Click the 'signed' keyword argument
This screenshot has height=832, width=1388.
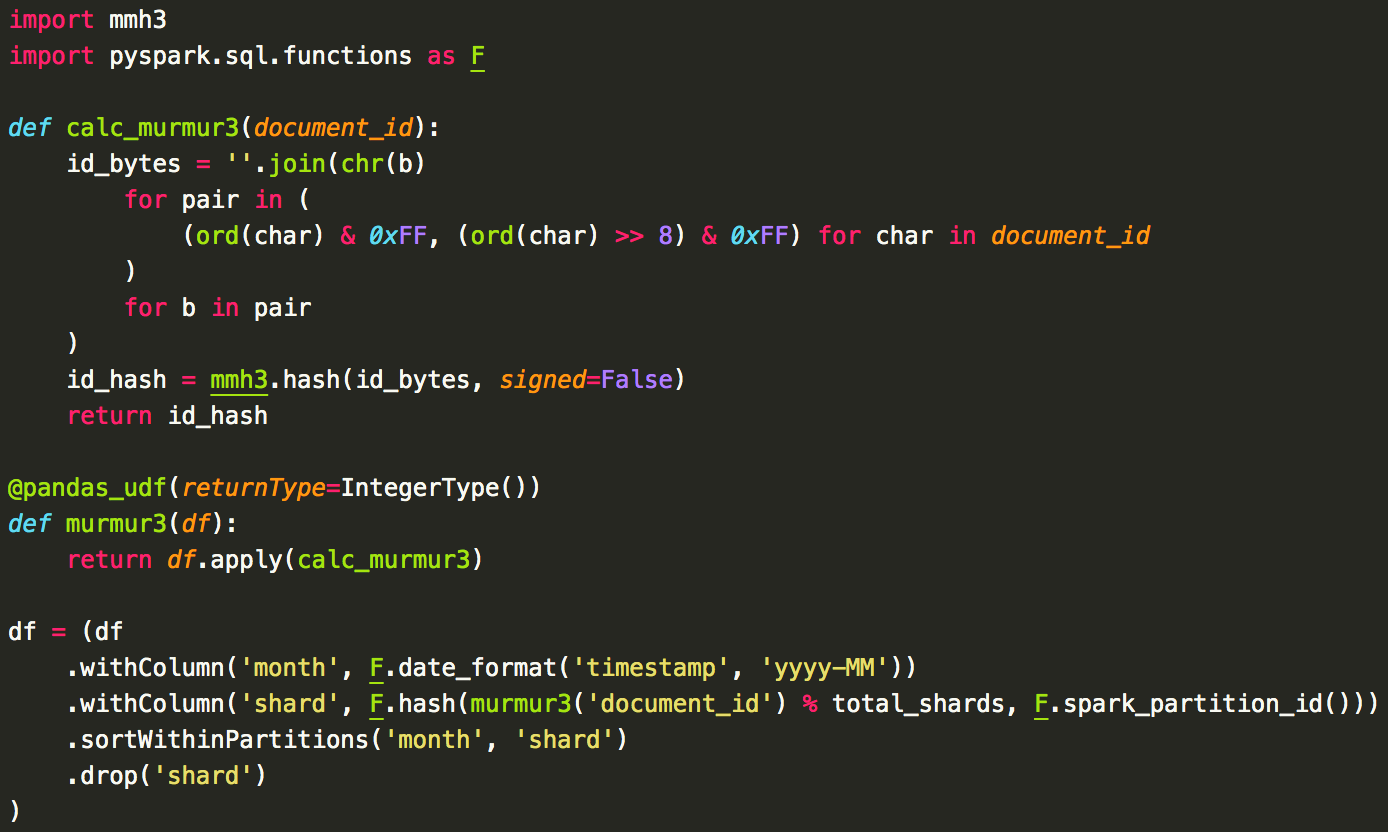tap(542, 380)
